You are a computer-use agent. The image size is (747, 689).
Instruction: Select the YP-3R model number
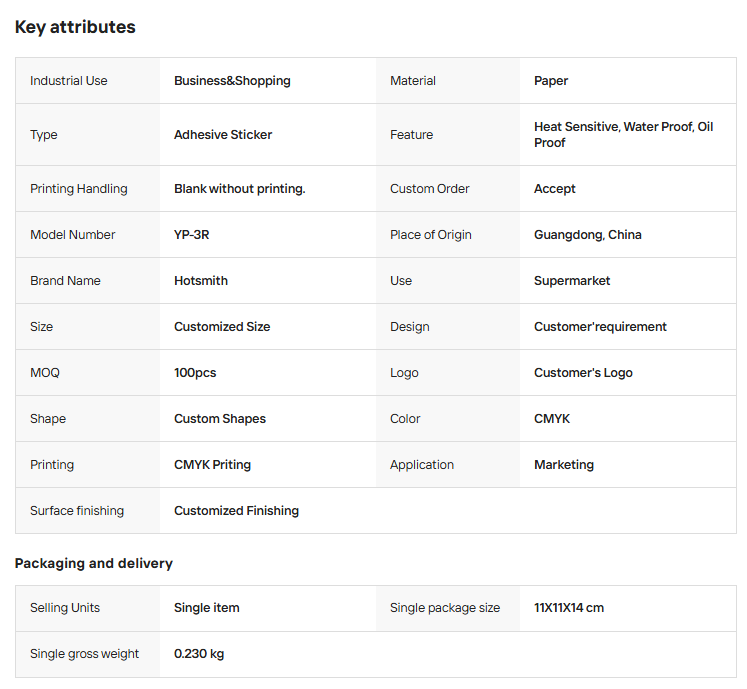pos(192,235)
